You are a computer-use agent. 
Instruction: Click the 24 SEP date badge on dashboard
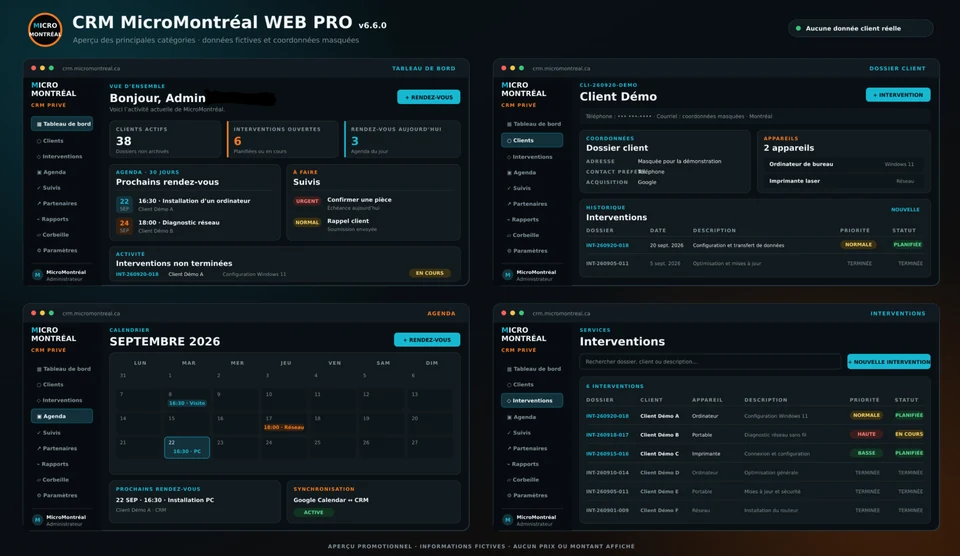pyautogui.click(x=124, y=226)
